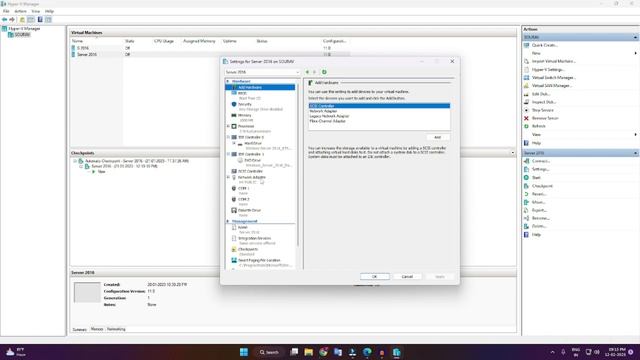
Task: Click the Help icon in the toolbar
Action: (40, 20)
